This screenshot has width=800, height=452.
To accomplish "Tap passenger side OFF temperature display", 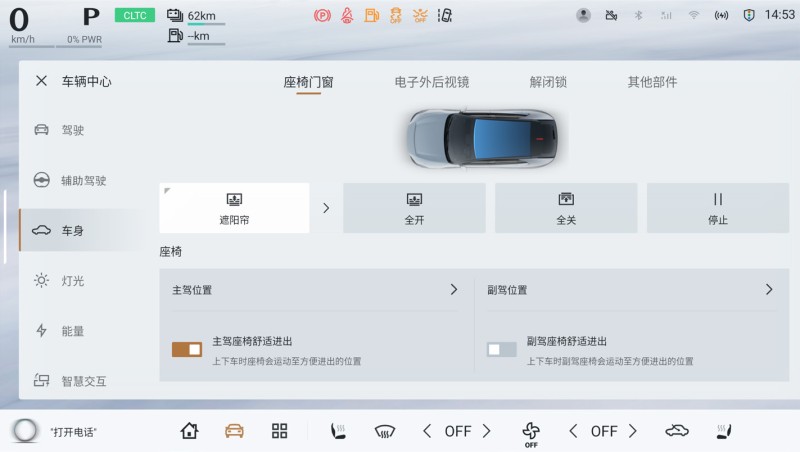I will click(x=604, y=431).
